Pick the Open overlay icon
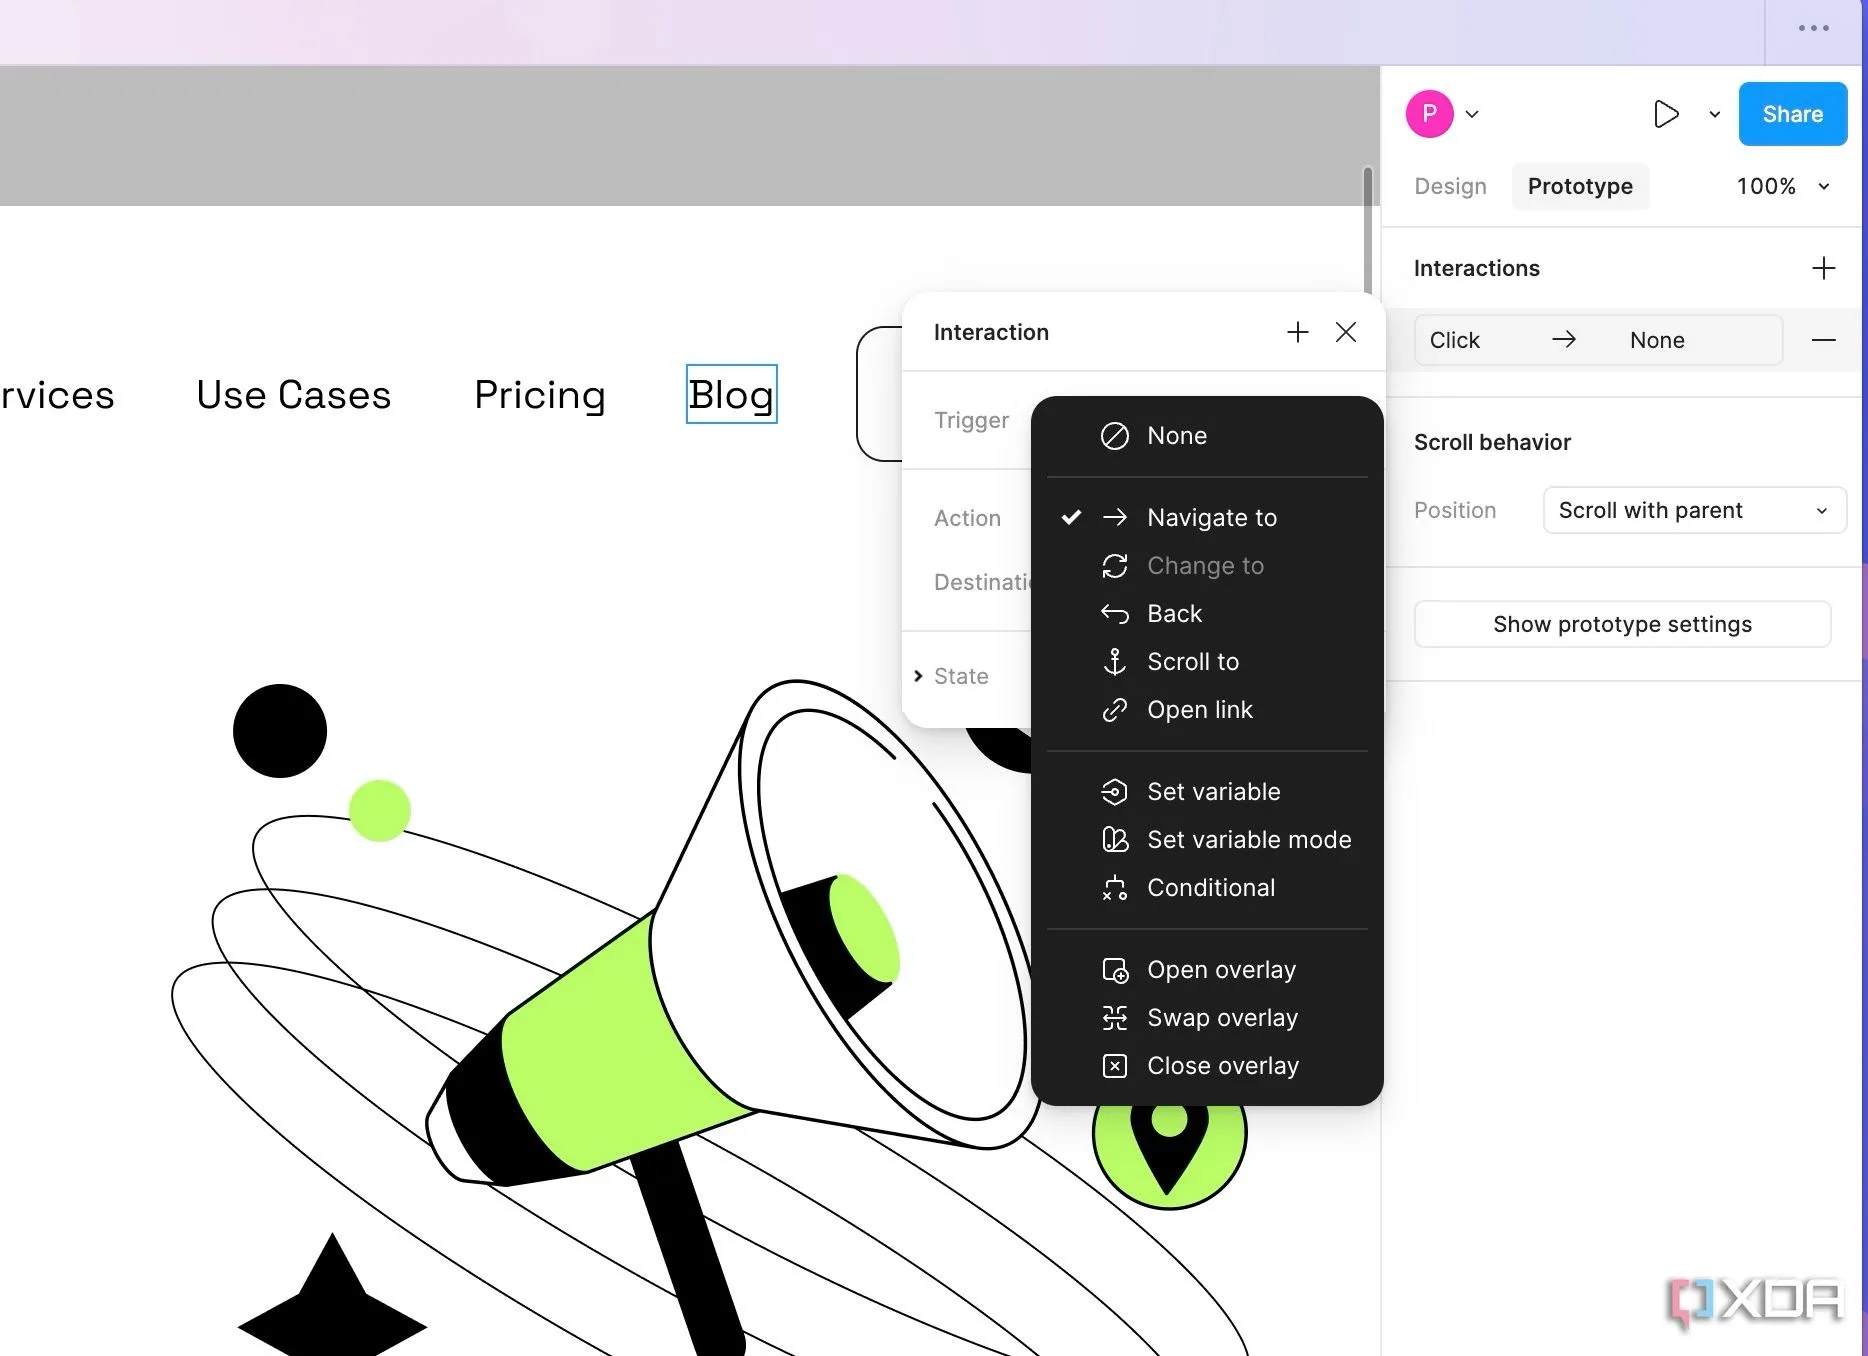1868x1356 pixels. click(1114, 970)
